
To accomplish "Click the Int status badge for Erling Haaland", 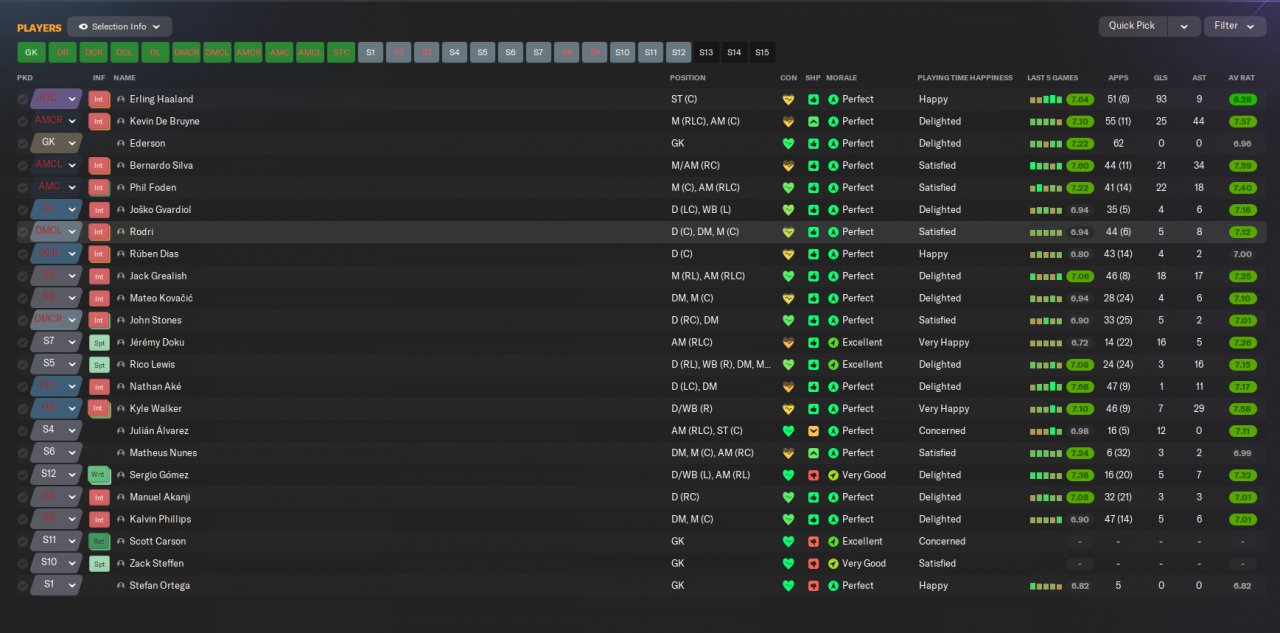I will point(99,99).
